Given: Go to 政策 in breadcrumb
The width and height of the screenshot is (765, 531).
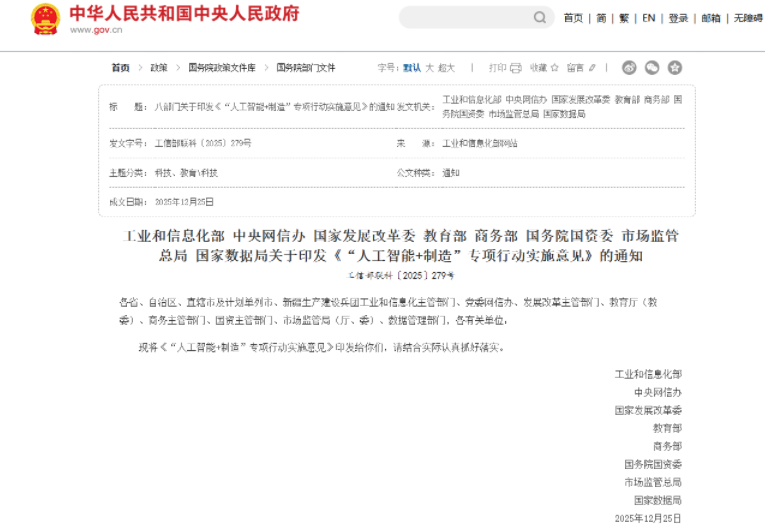Looking at the screenshot, I should tap(159, 68).
